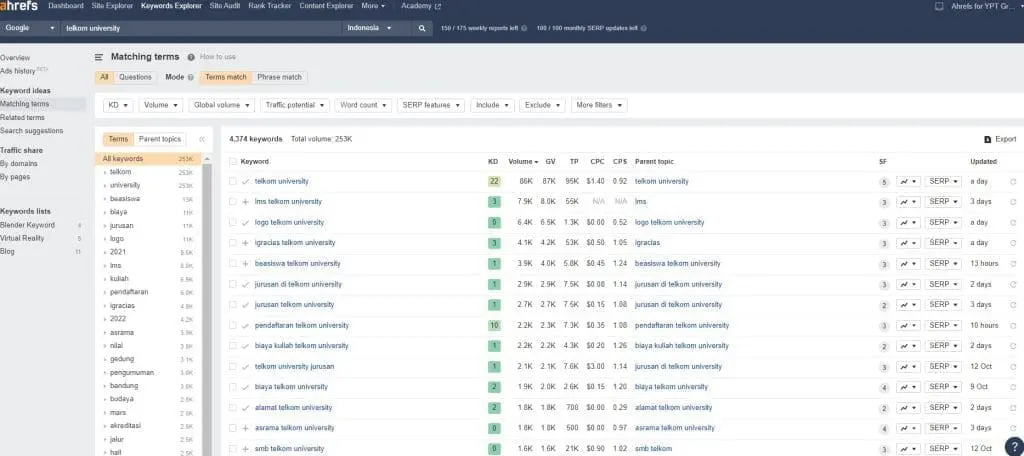Refresh the logo telkom university row

1013,223
